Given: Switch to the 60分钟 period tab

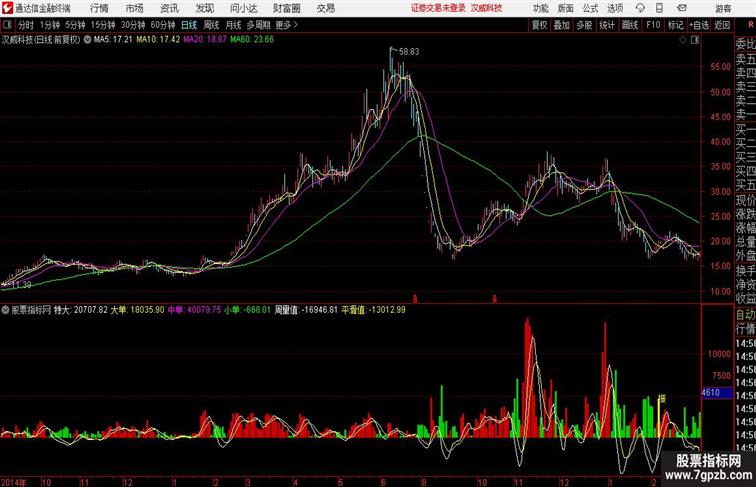Looking at the screenshot, I should point(163,25).
